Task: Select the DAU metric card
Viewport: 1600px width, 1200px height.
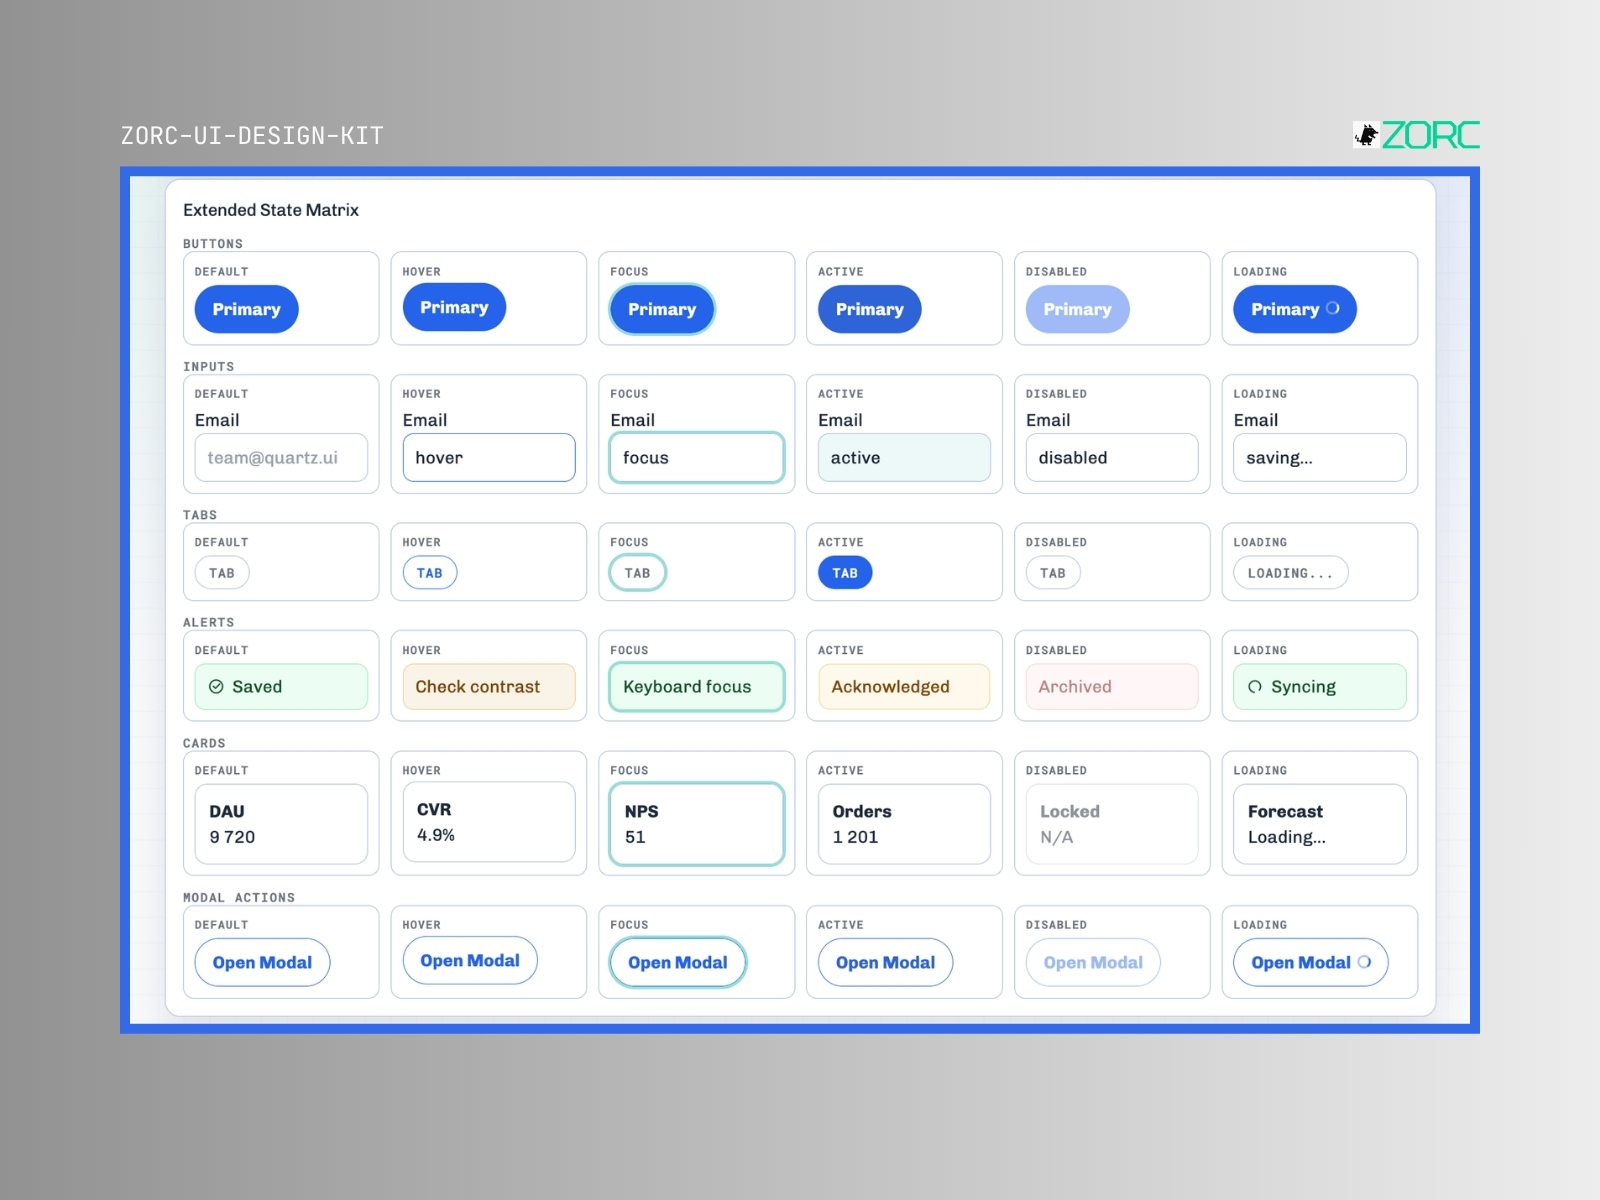Action: tap(281, 824)
